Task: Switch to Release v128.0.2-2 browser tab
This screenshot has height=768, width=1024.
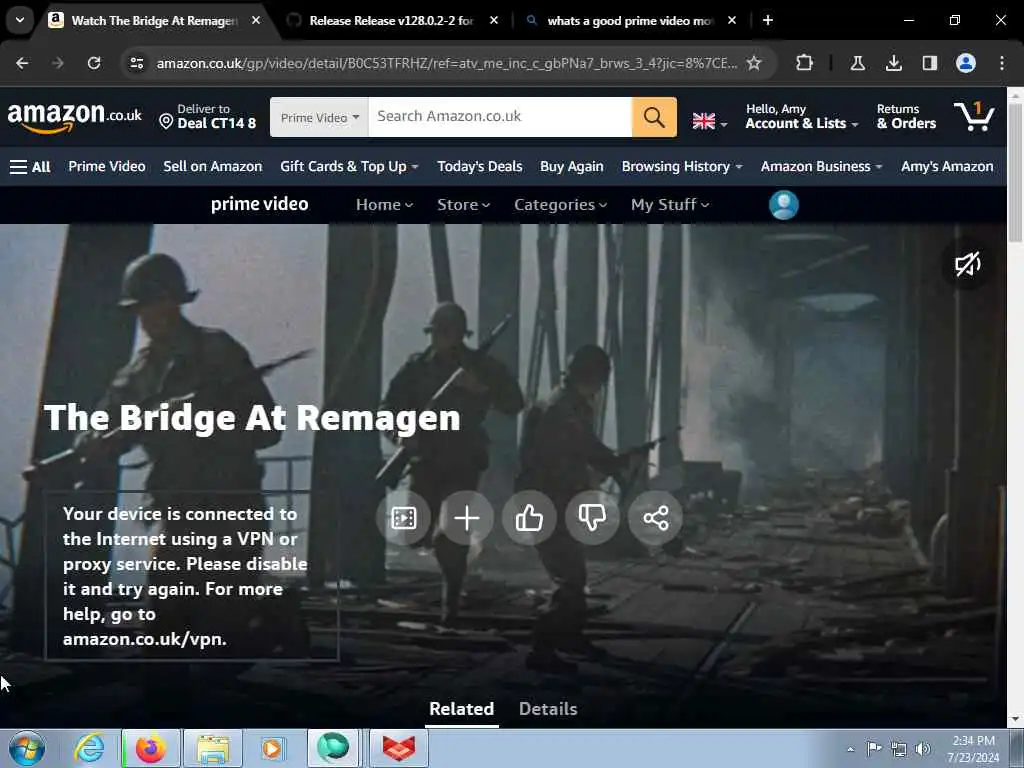Action: pos(391,20)
